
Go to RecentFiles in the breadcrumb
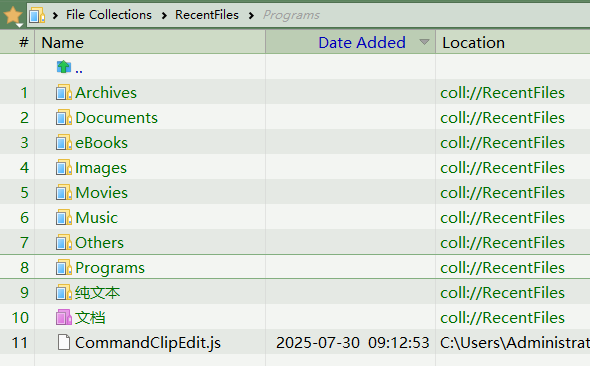pos(207,15)
